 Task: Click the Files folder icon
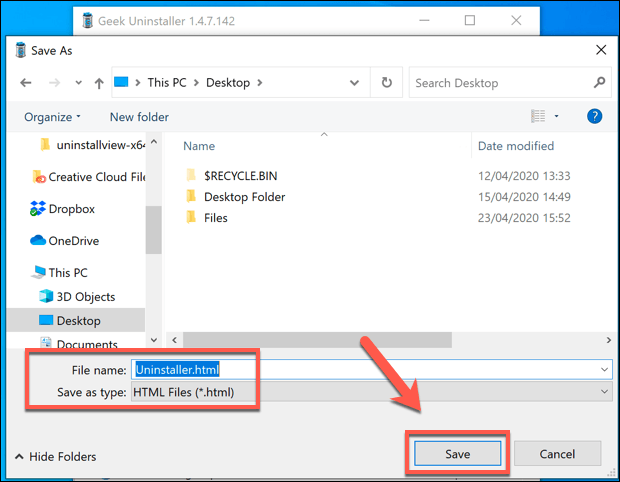click(x=191, y=217)
